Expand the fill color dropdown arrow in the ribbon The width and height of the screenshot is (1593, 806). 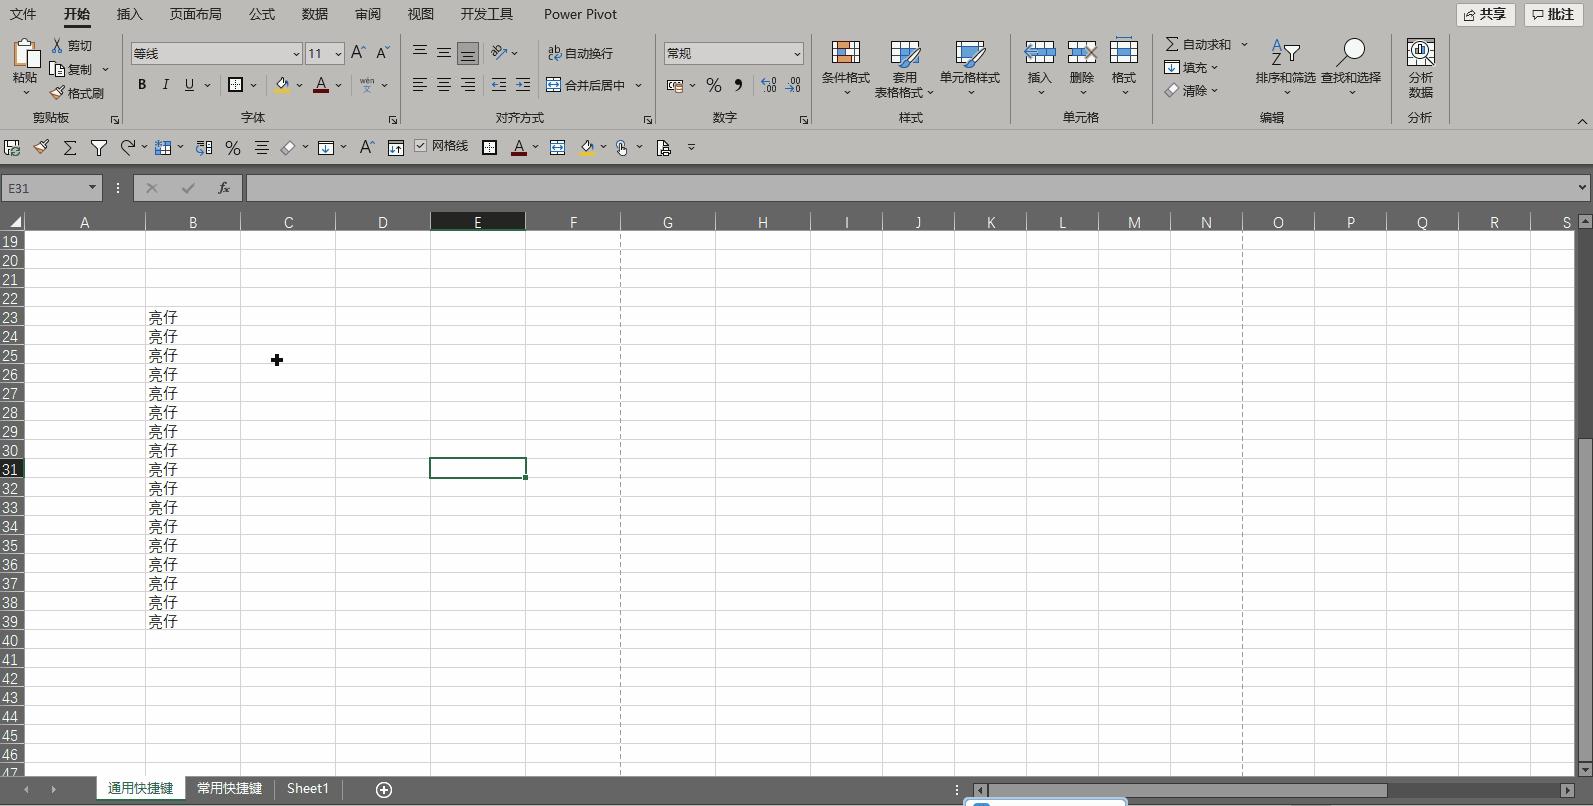(x=299, y=85)
